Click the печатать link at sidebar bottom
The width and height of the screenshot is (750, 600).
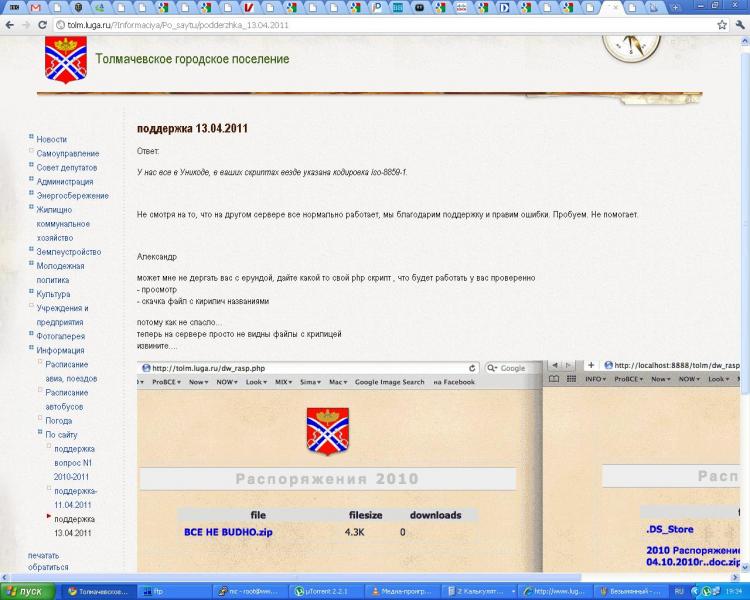click(x=43, y=554)
